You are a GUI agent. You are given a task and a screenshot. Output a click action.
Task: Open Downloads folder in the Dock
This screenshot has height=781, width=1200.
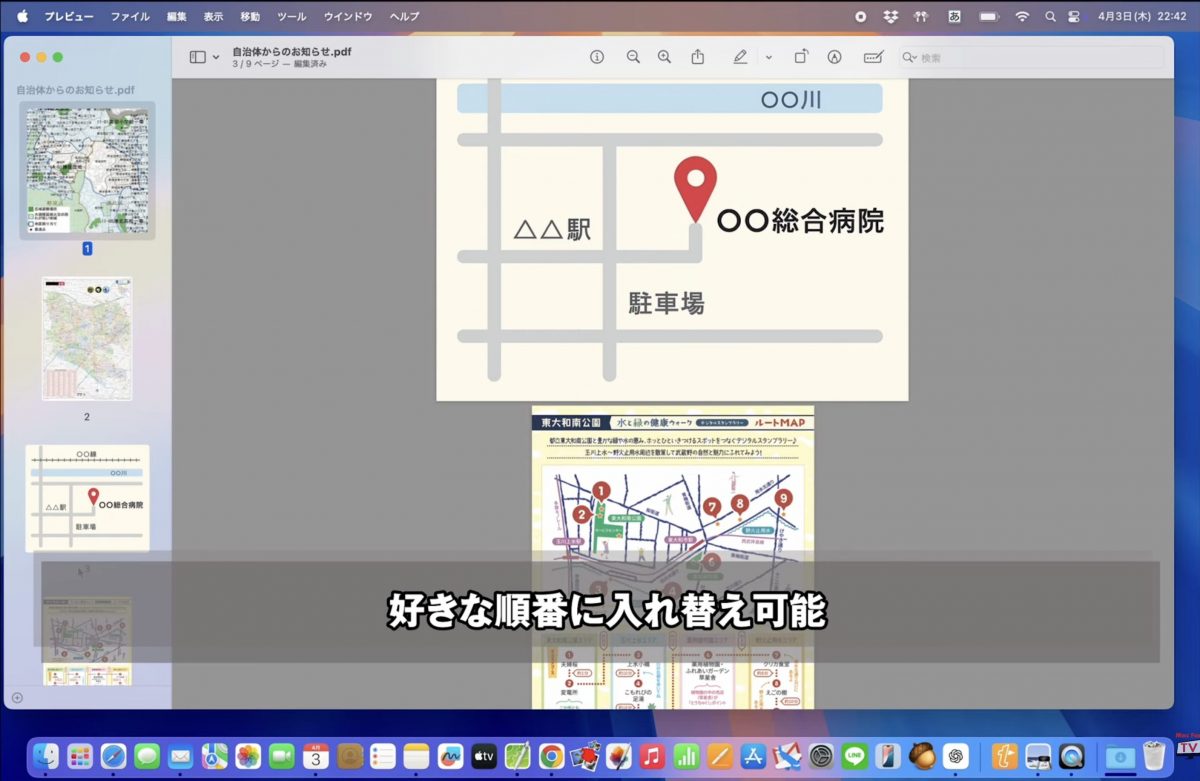[1120, 756]
